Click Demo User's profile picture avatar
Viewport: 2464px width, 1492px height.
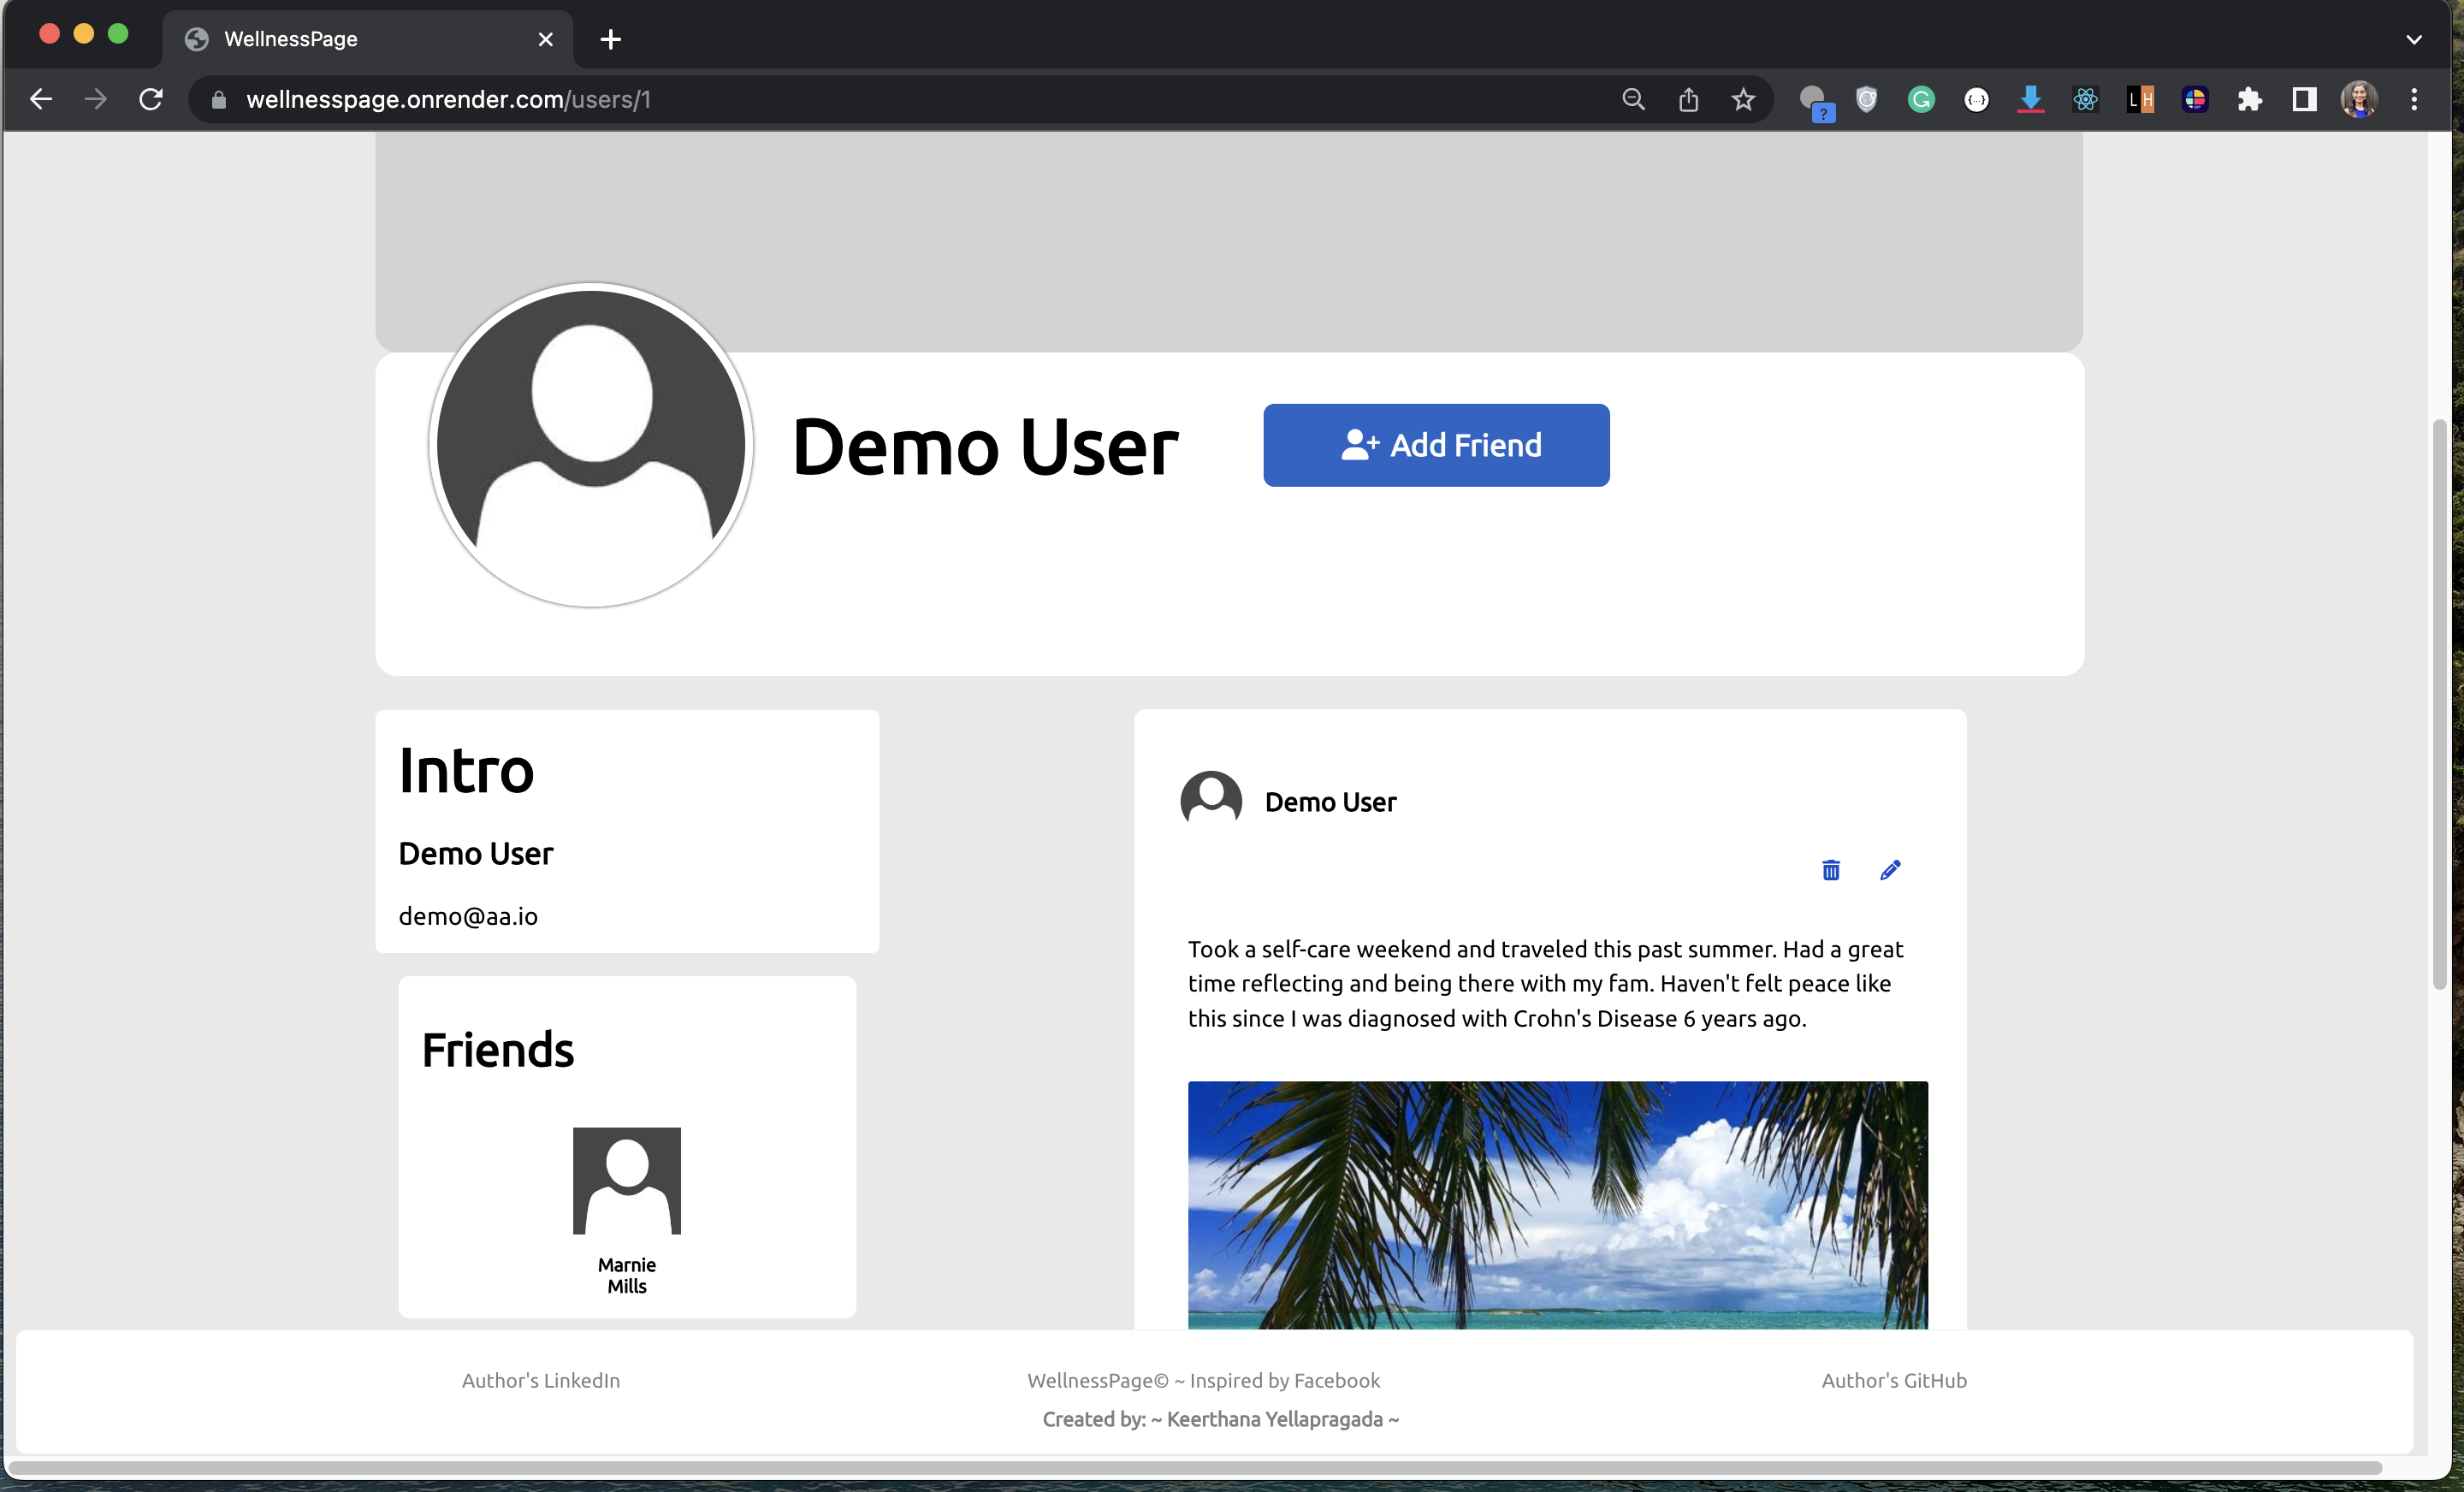(591, 446)
